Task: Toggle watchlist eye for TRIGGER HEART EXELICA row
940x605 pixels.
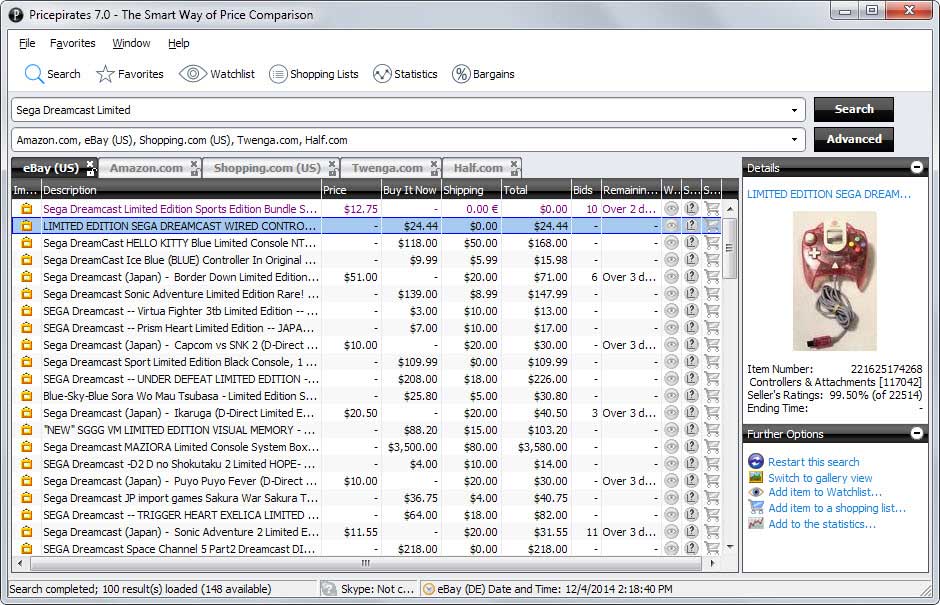Action: point(671,515)
